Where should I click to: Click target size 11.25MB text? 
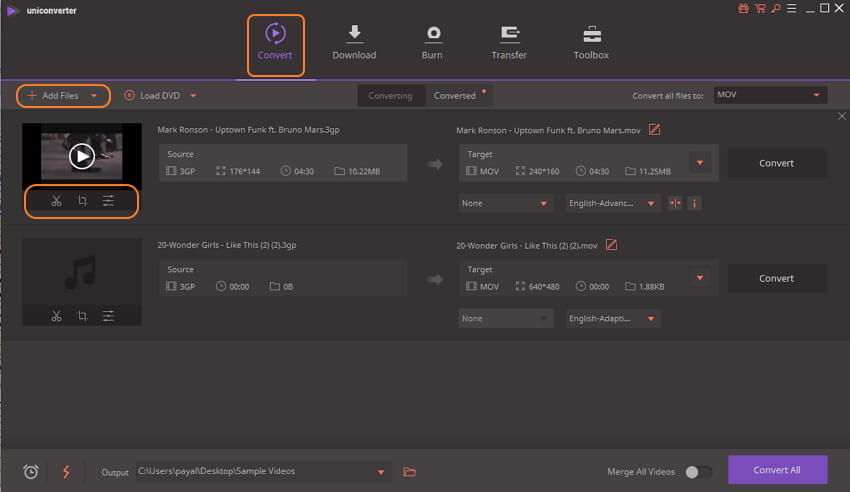coord(654,171)
